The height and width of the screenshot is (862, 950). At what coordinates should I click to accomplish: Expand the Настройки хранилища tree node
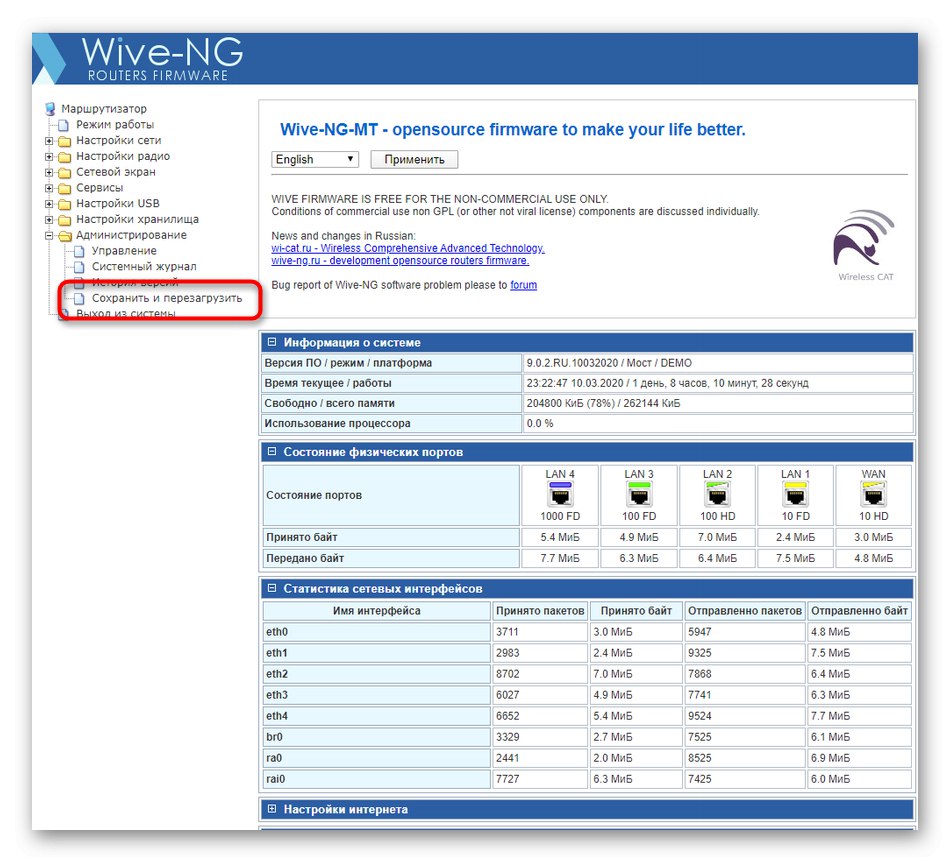point(49,219)
